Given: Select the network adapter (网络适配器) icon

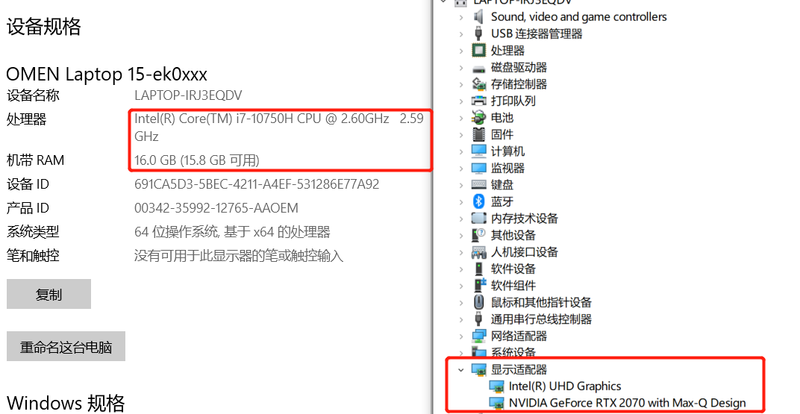Looking at the screenshot, I should tap(479, 336).
